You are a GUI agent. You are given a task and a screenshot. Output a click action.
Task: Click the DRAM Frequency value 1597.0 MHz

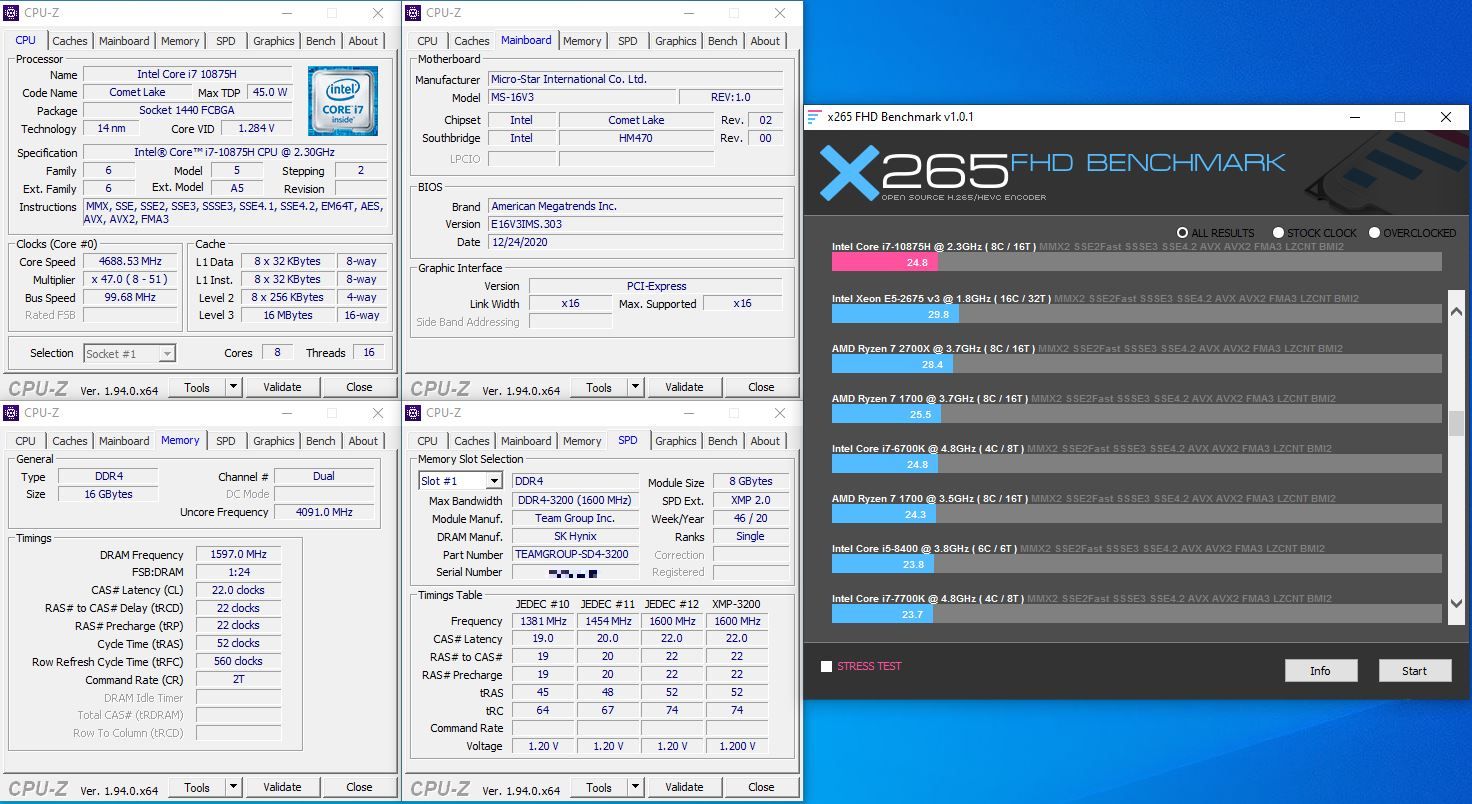(238, 555)
